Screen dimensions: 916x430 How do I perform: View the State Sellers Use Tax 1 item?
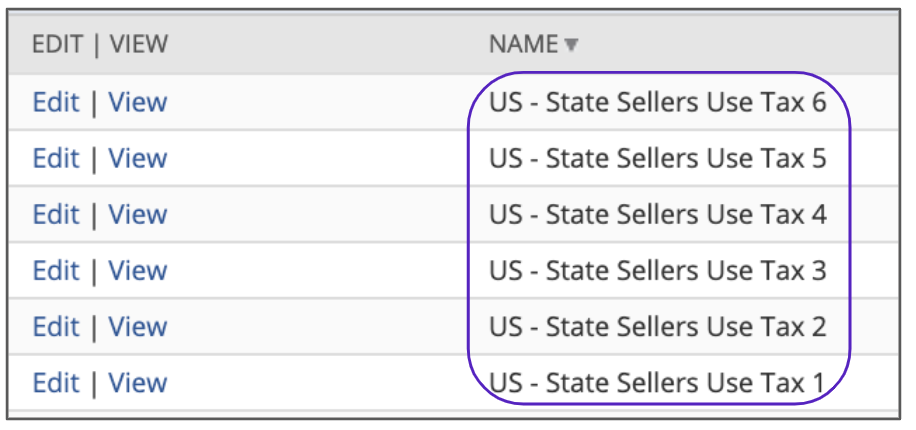click(137, 382)
